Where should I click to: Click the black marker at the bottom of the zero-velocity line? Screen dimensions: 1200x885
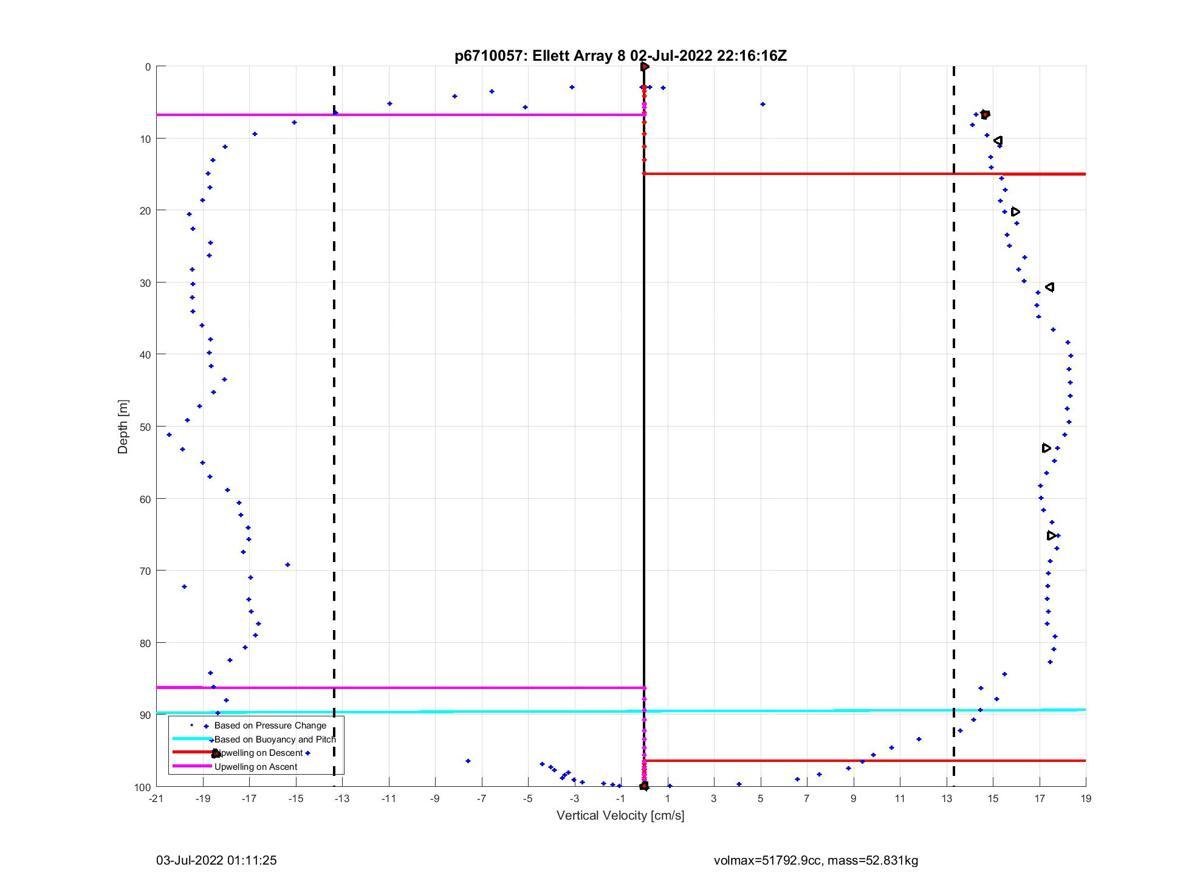click(x=644, y=786)
